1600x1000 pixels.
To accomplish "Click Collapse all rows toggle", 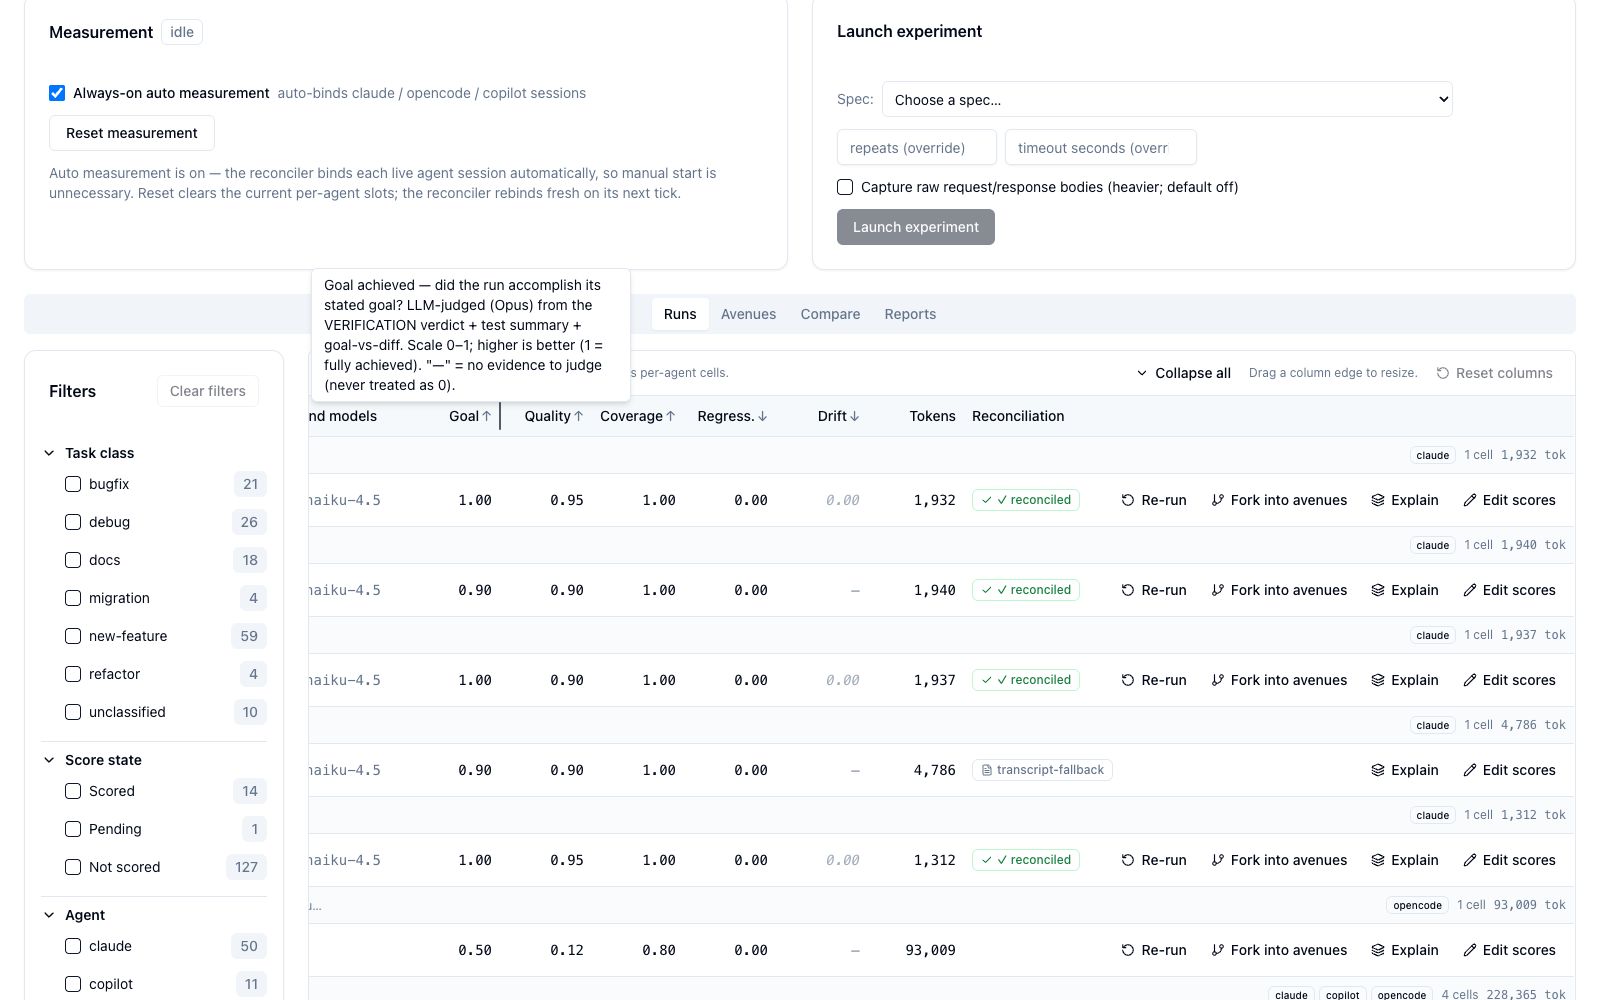I will tap(1184, 373).
